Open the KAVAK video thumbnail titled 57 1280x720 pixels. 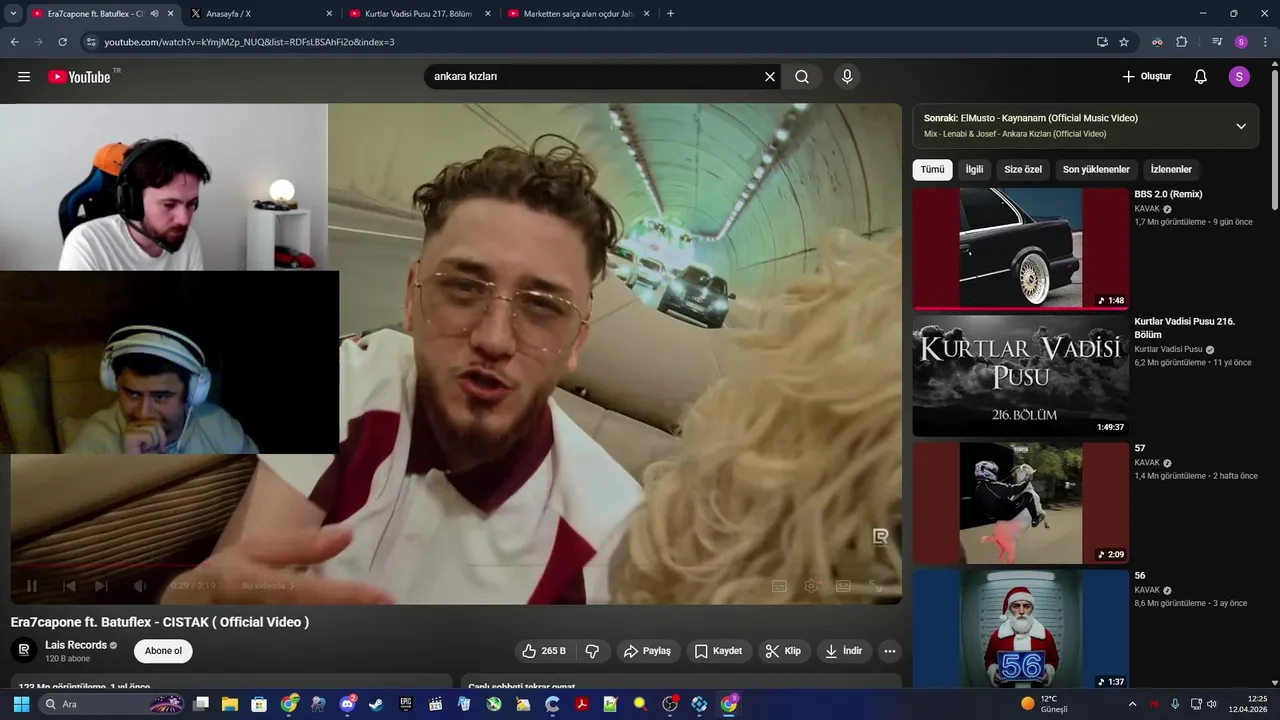click(1021, 503)
